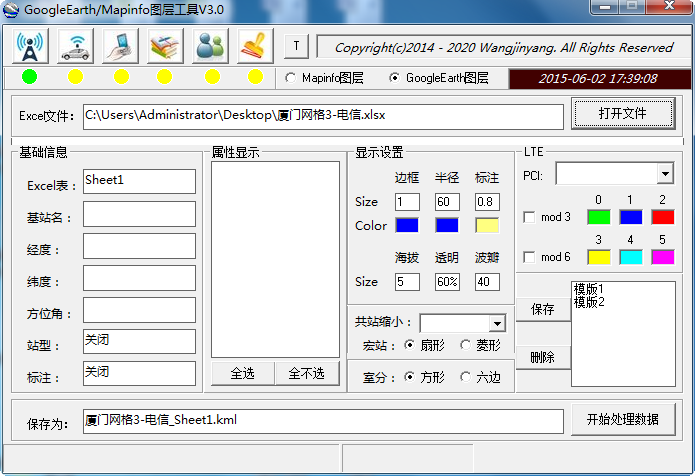The image size is (695, 476).
Task: Click the 海拔 size field with value 5
Action: click(407, 282)
